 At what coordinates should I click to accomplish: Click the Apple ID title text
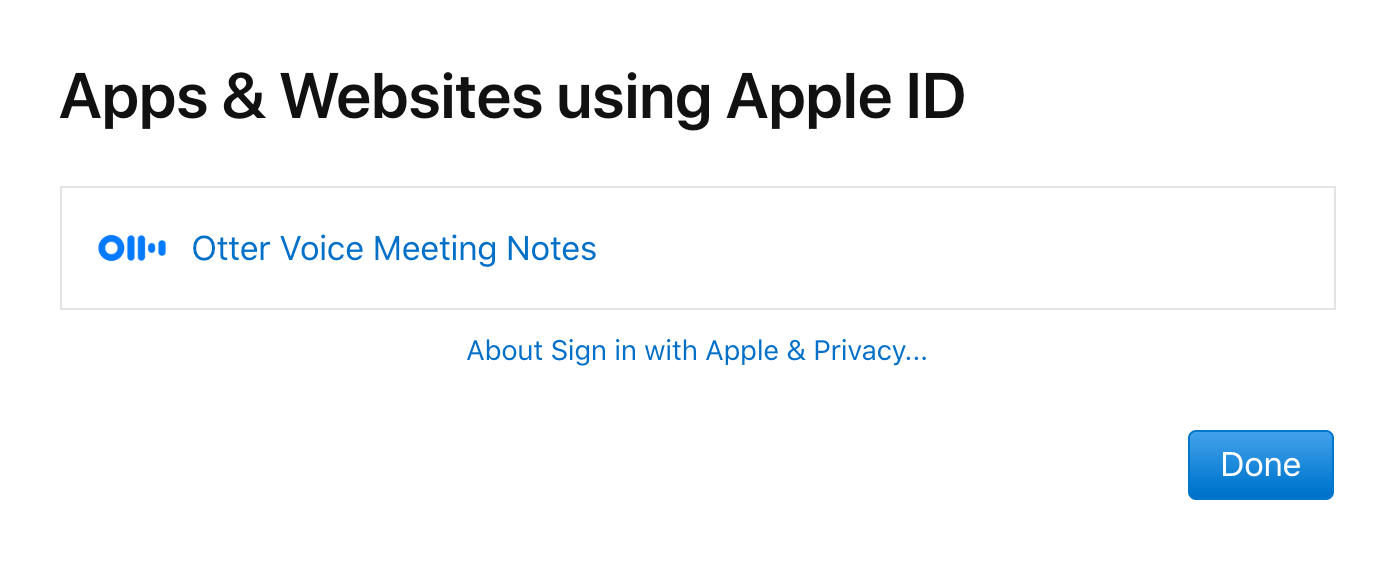845,97
